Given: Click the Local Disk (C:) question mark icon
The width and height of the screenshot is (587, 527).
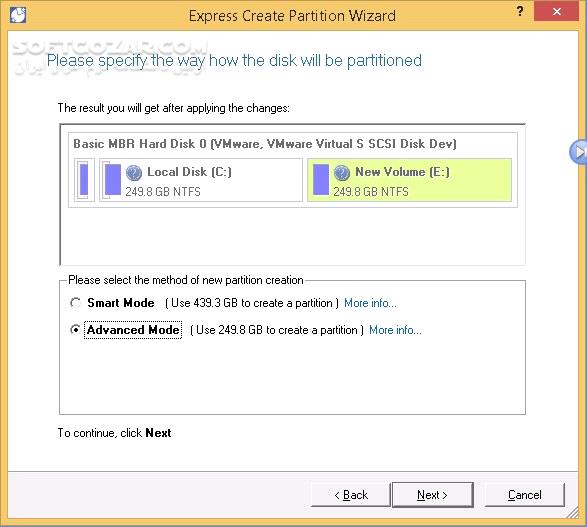Looking at the screenshot, I should [x=134, y=173].
